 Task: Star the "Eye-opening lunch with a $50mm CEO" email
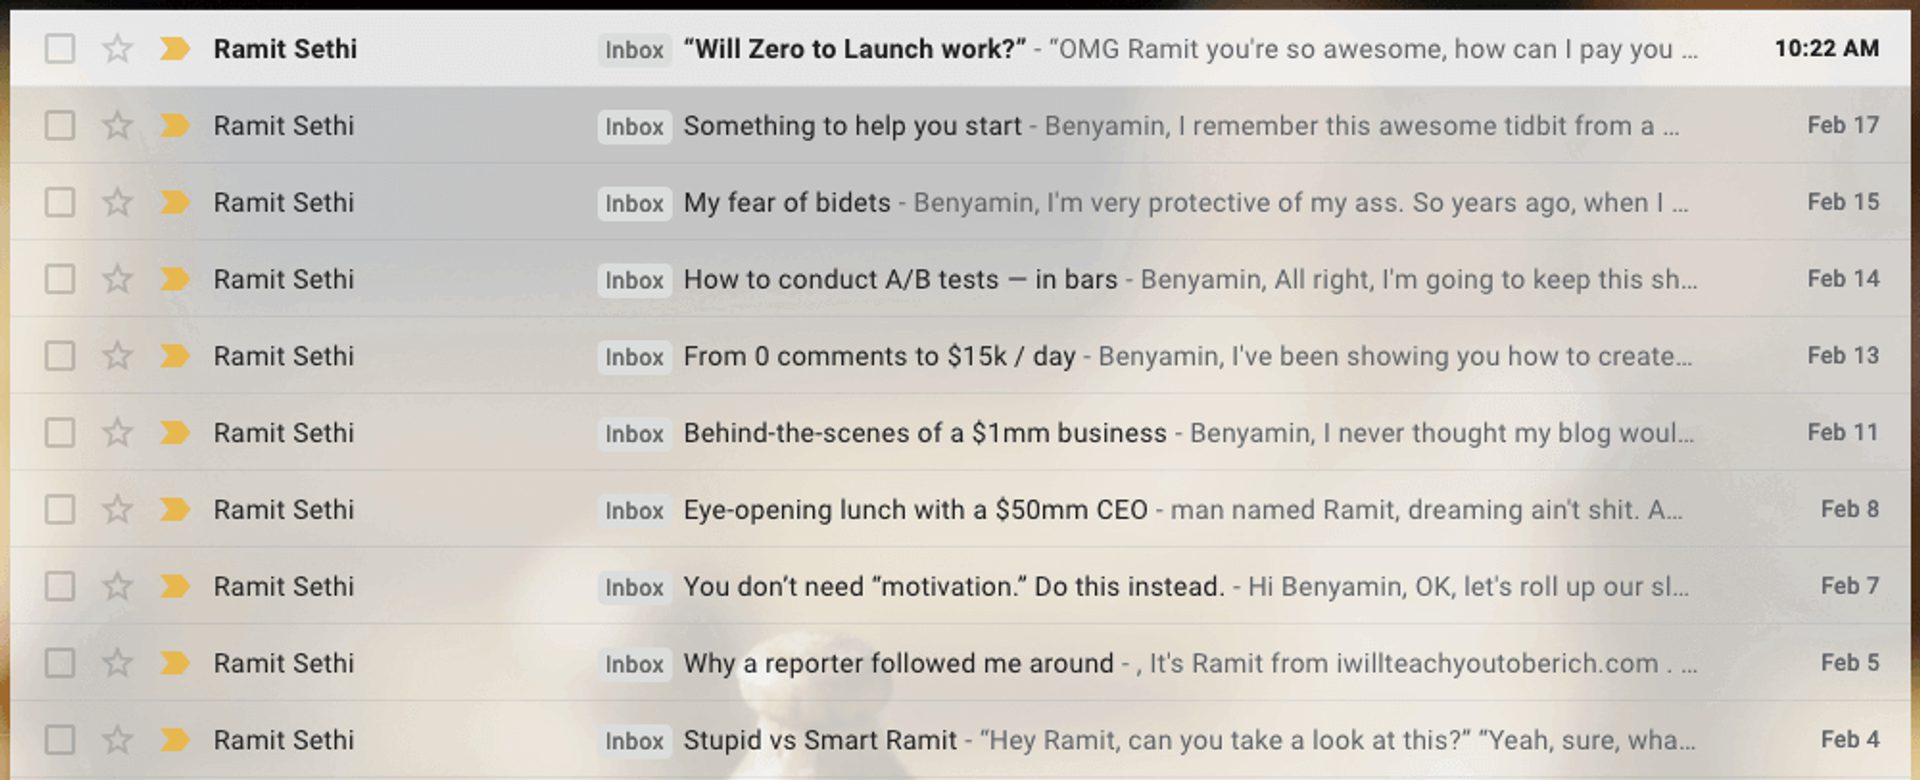pyautogui.click(x=118, y=509)
